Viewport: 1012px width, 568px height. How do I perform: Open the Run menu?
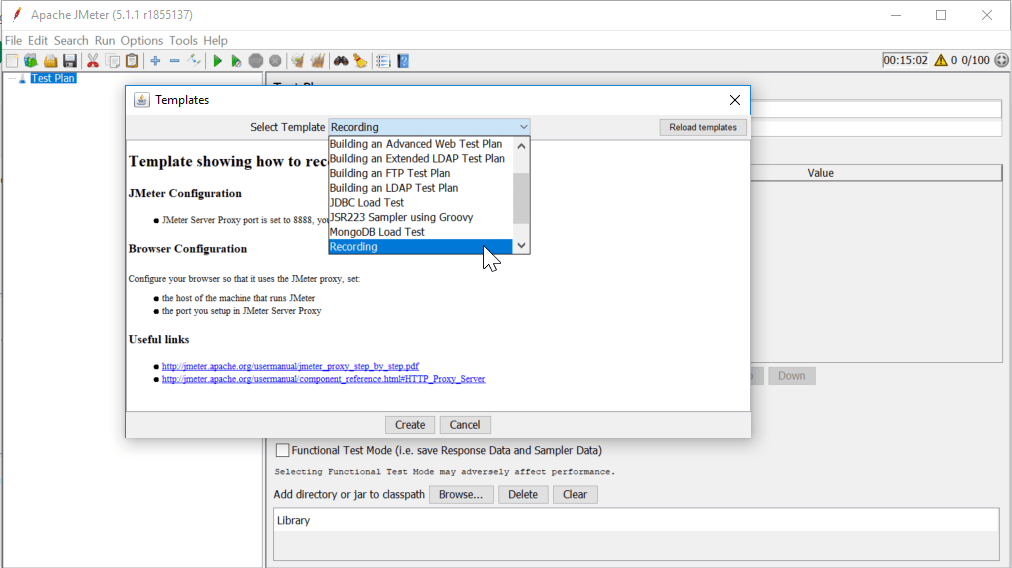click(105, 40)
